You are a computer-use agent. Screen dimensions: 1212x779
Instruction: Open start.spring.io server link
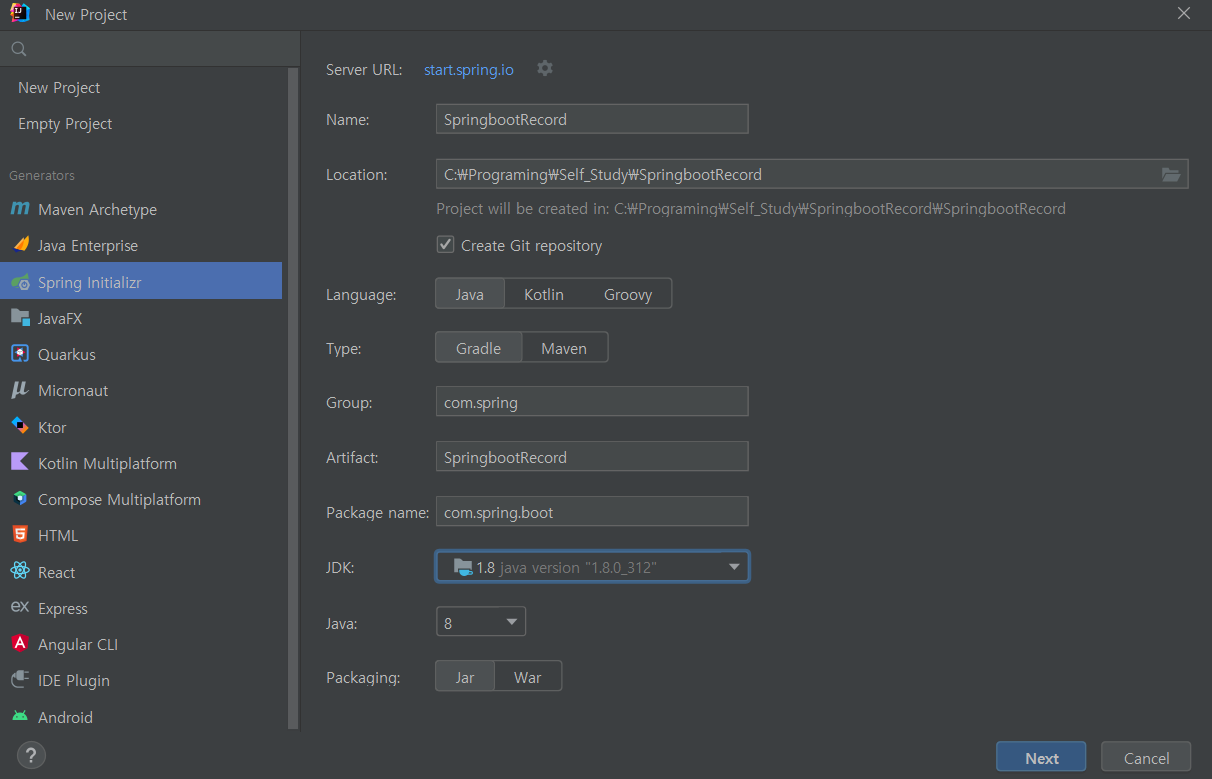click(x=469, y=69)
